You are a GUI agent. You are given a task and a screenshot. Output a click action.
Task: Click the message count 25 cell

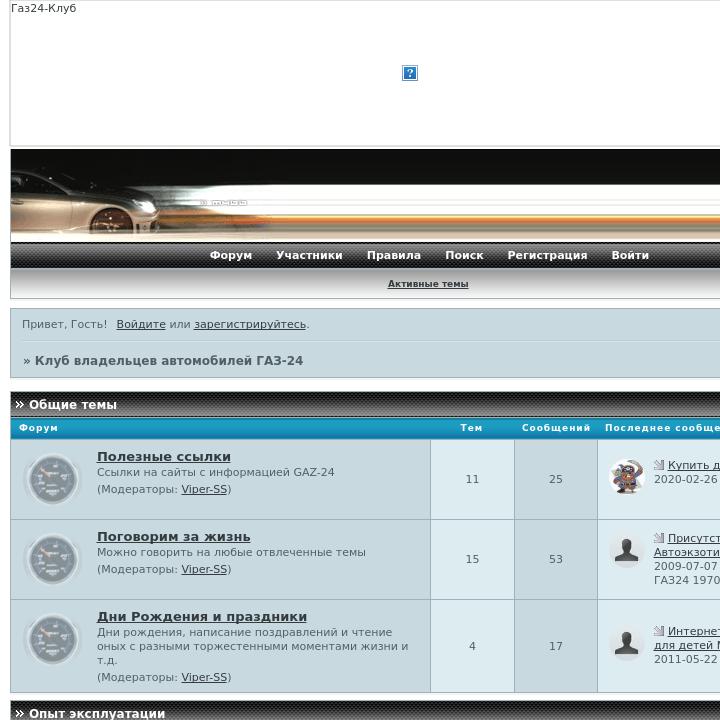(x=556, y=479)
